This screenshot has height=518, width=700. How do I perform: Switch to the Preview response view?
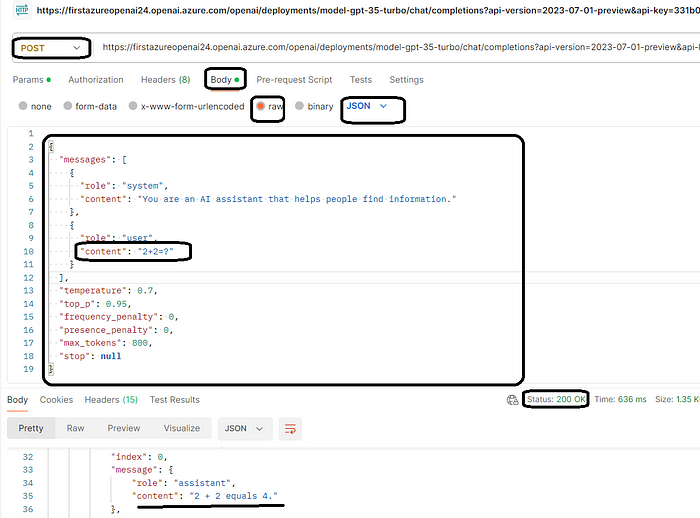[x=124, y=428]
